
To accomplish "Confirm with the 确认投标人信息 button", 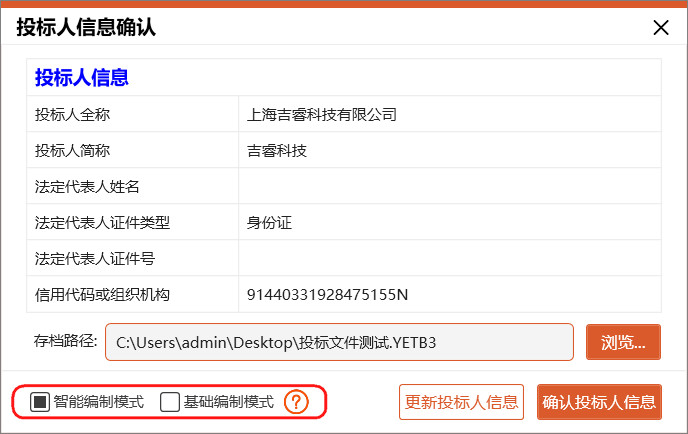I will pos(599,402).
